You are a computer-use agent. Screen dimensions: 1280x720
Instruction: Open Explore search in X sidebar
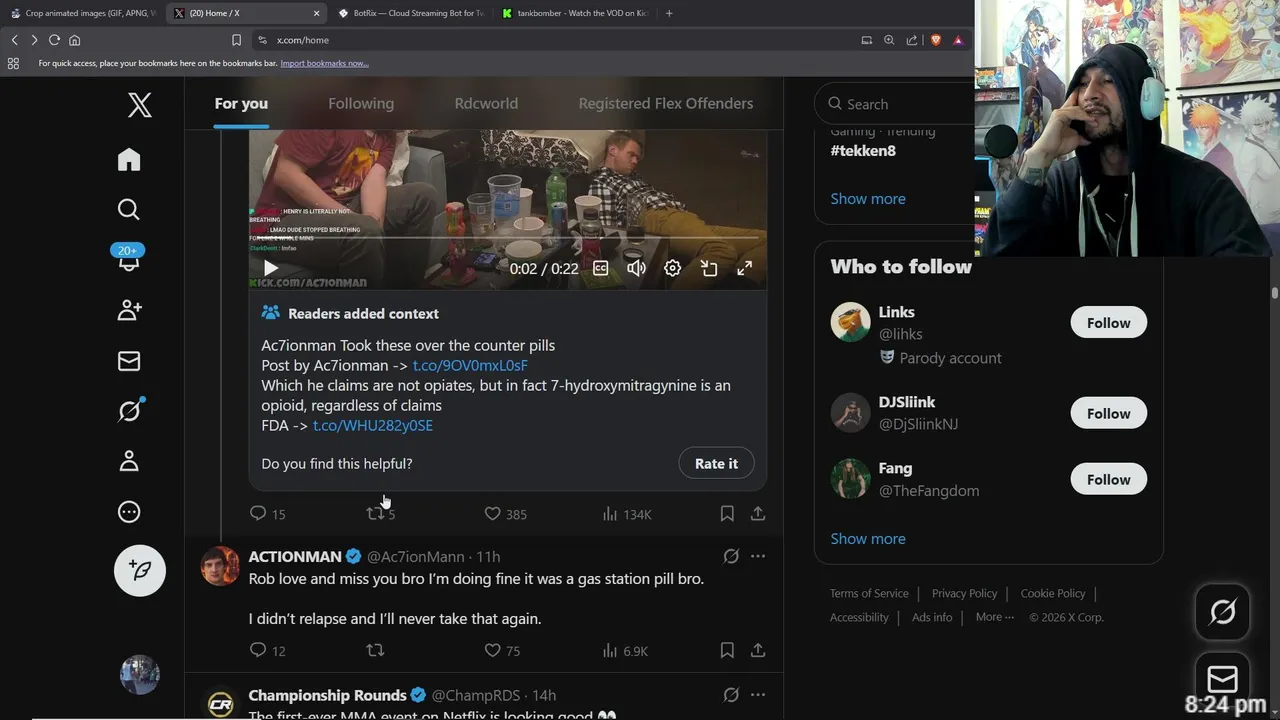pos(129,209)
